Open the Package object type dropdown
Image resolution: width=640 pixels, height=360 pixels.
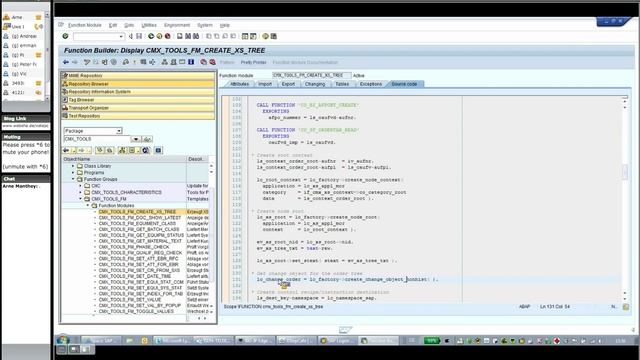coord(119,131)
